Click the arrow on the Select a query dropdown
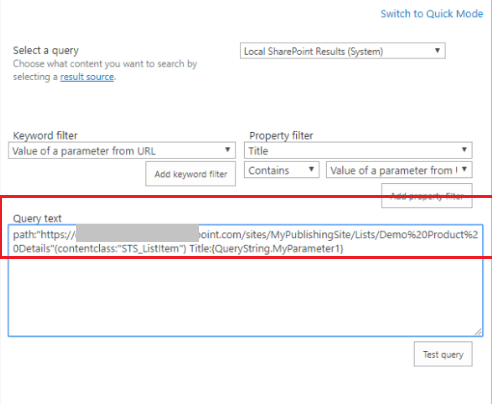 [437, 51]
